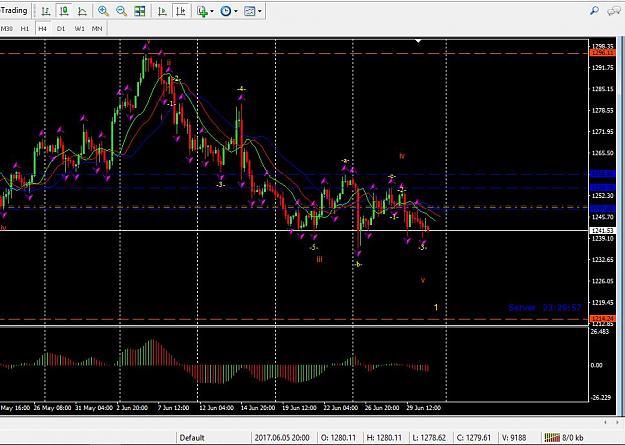Toggle chart shift from right border
Viewport: 625px width, 445px height.
point(181,11)
